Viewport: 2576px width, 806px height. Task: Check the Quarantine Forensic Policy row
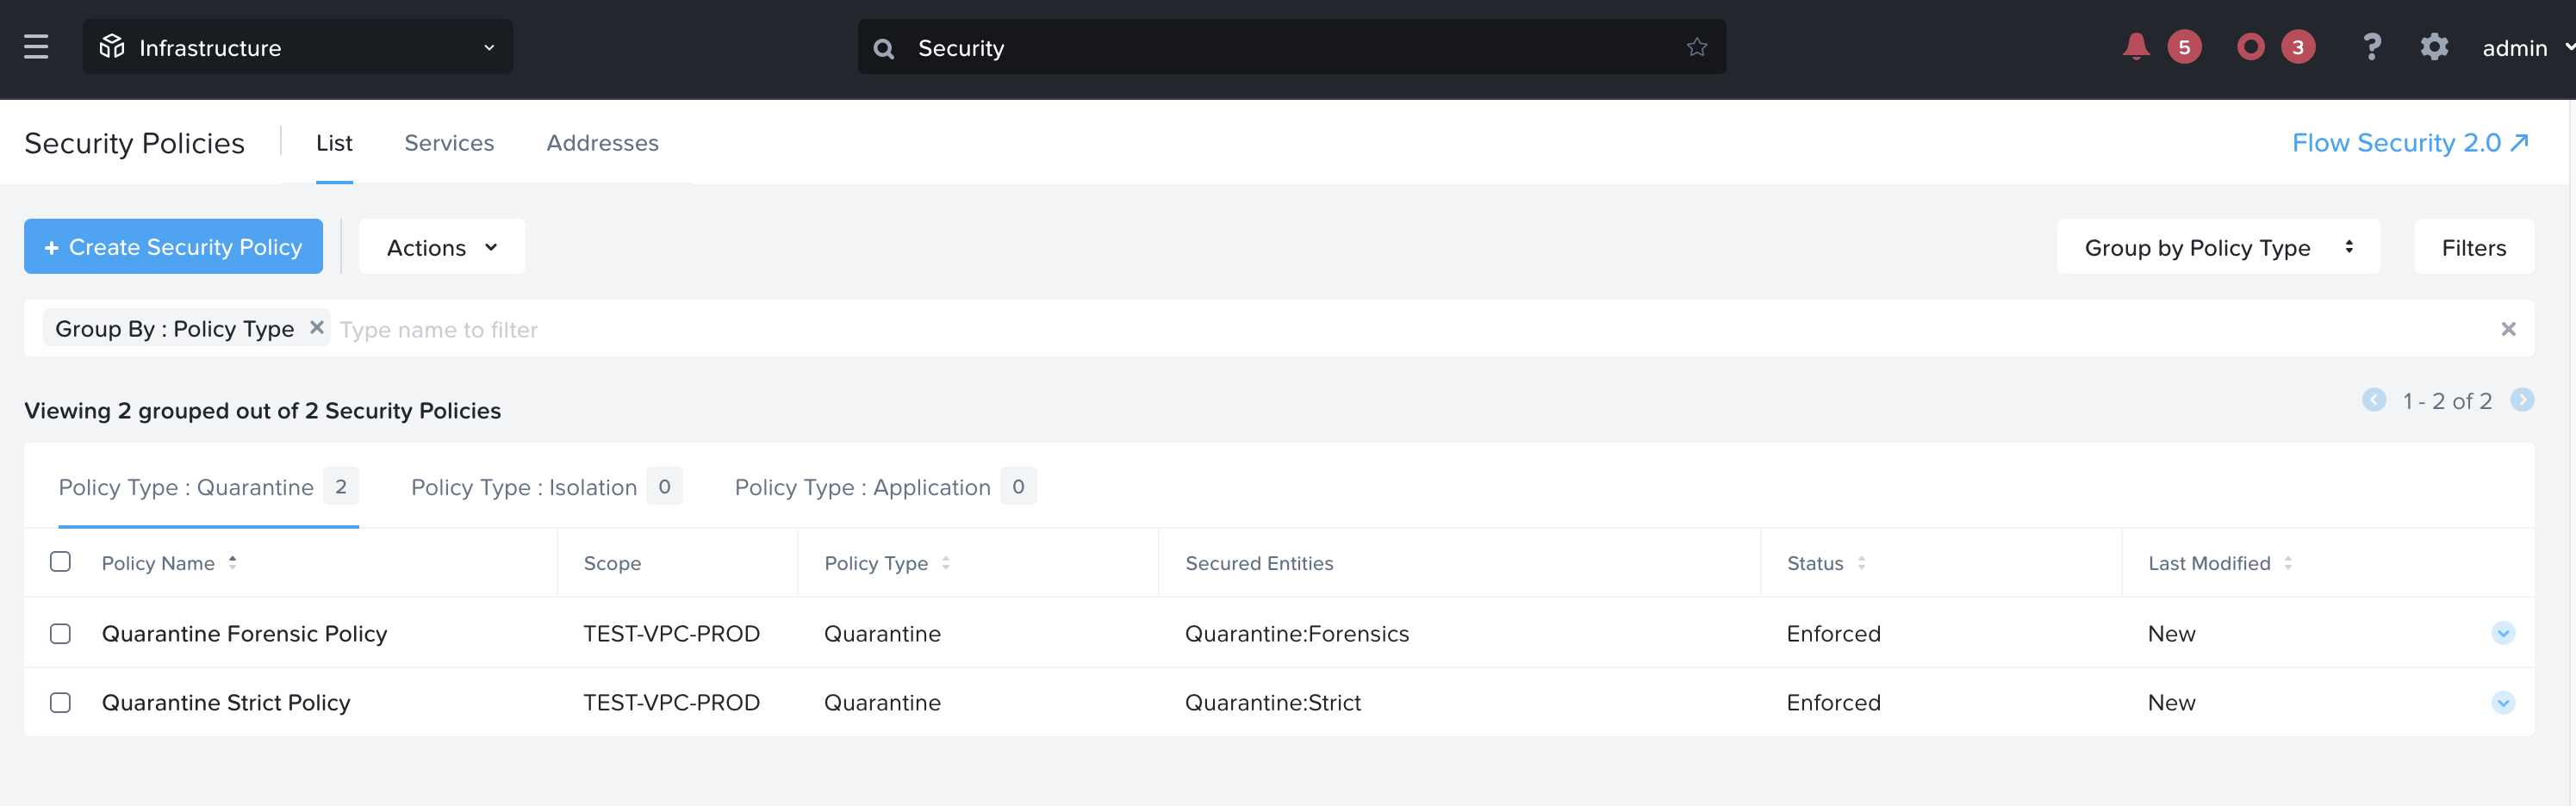[x=61, y=634]
